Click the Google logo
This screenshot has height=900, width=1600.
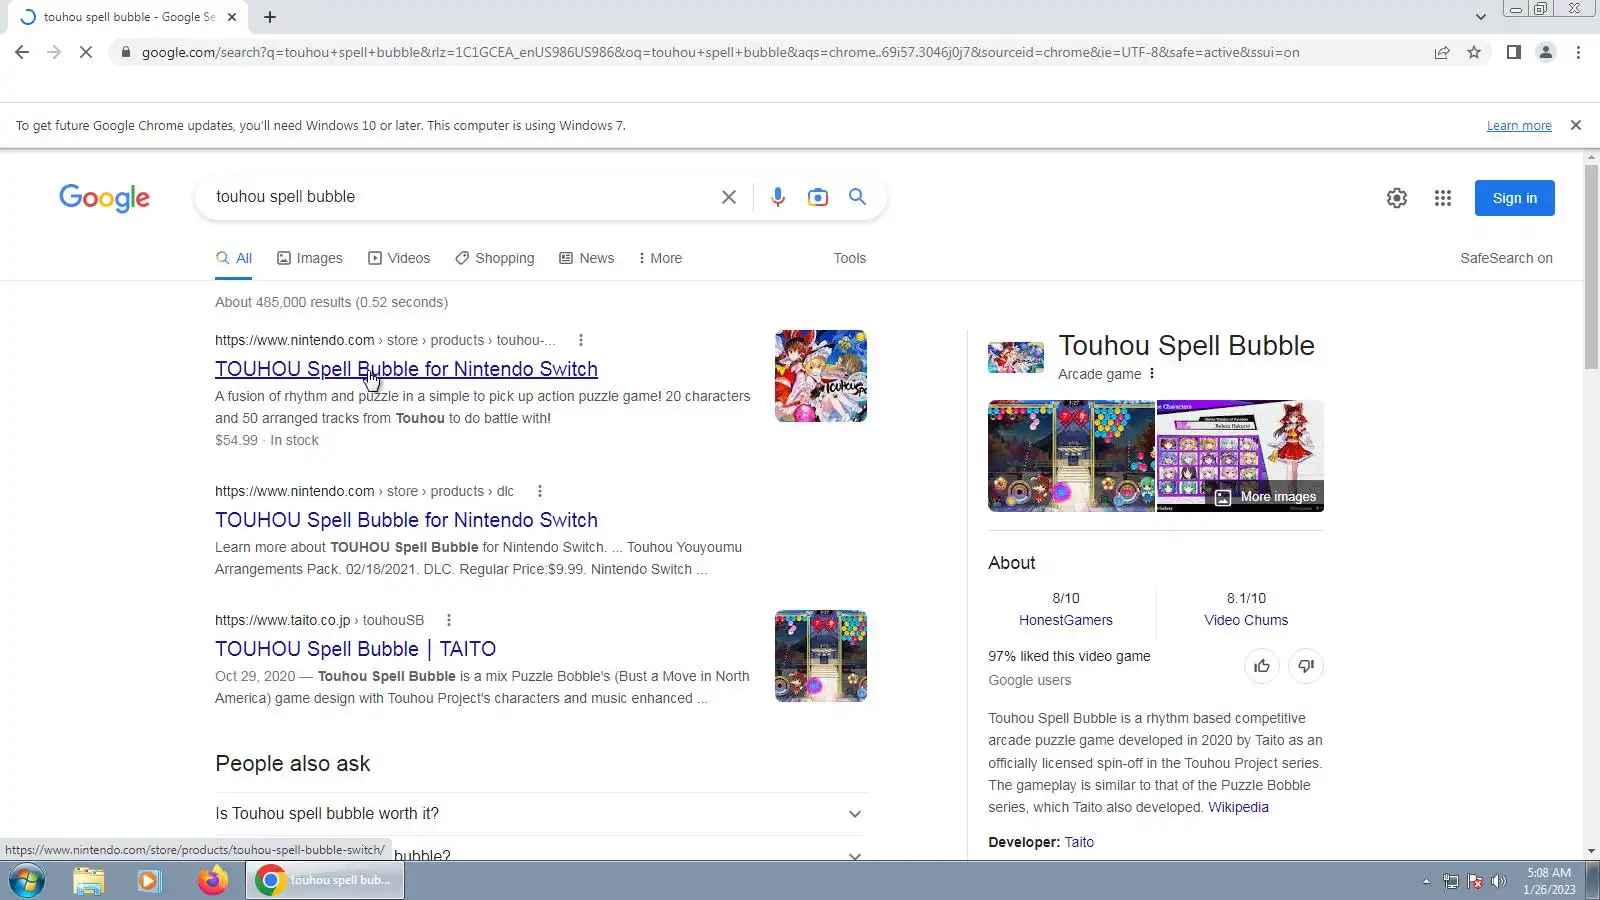pos(104,198)
